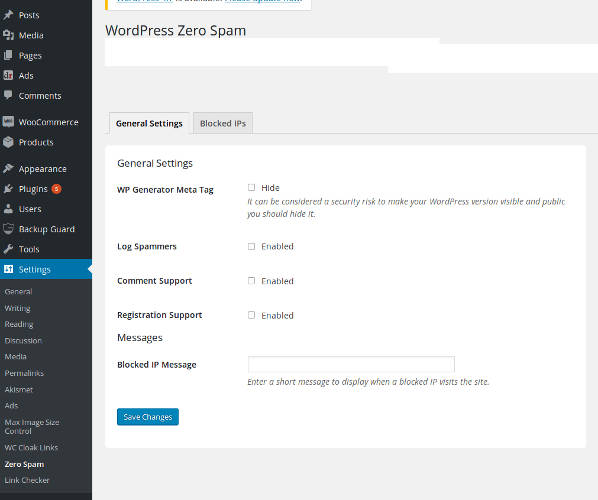Click the Pages icon
The width and height of the screenshot is (598, 500).
(x=8, y=55)
